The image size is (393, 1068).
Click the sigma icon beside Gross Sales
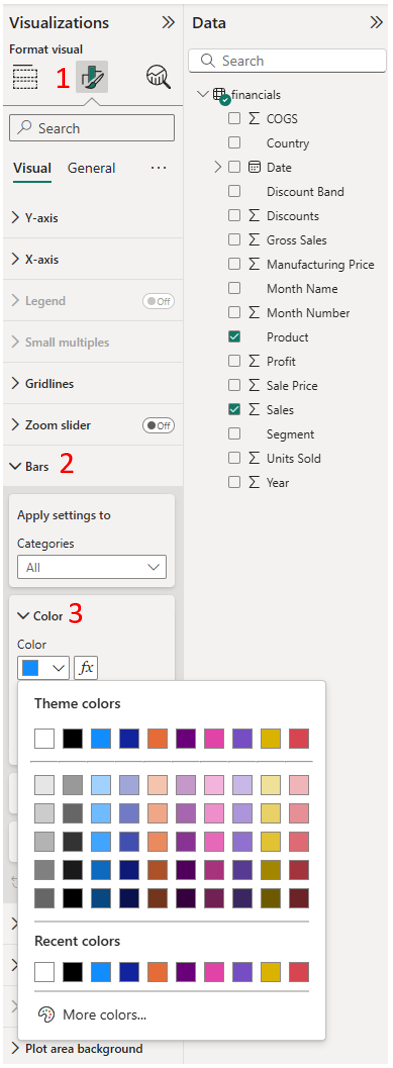click(x=254, y=240)
